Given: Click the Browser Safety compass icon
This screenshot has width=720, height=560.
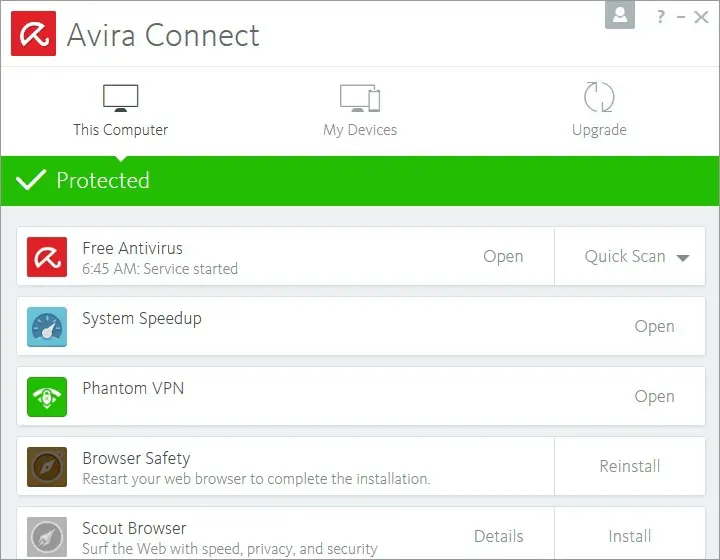Looking at the screenshot, I should pos(47,467).
